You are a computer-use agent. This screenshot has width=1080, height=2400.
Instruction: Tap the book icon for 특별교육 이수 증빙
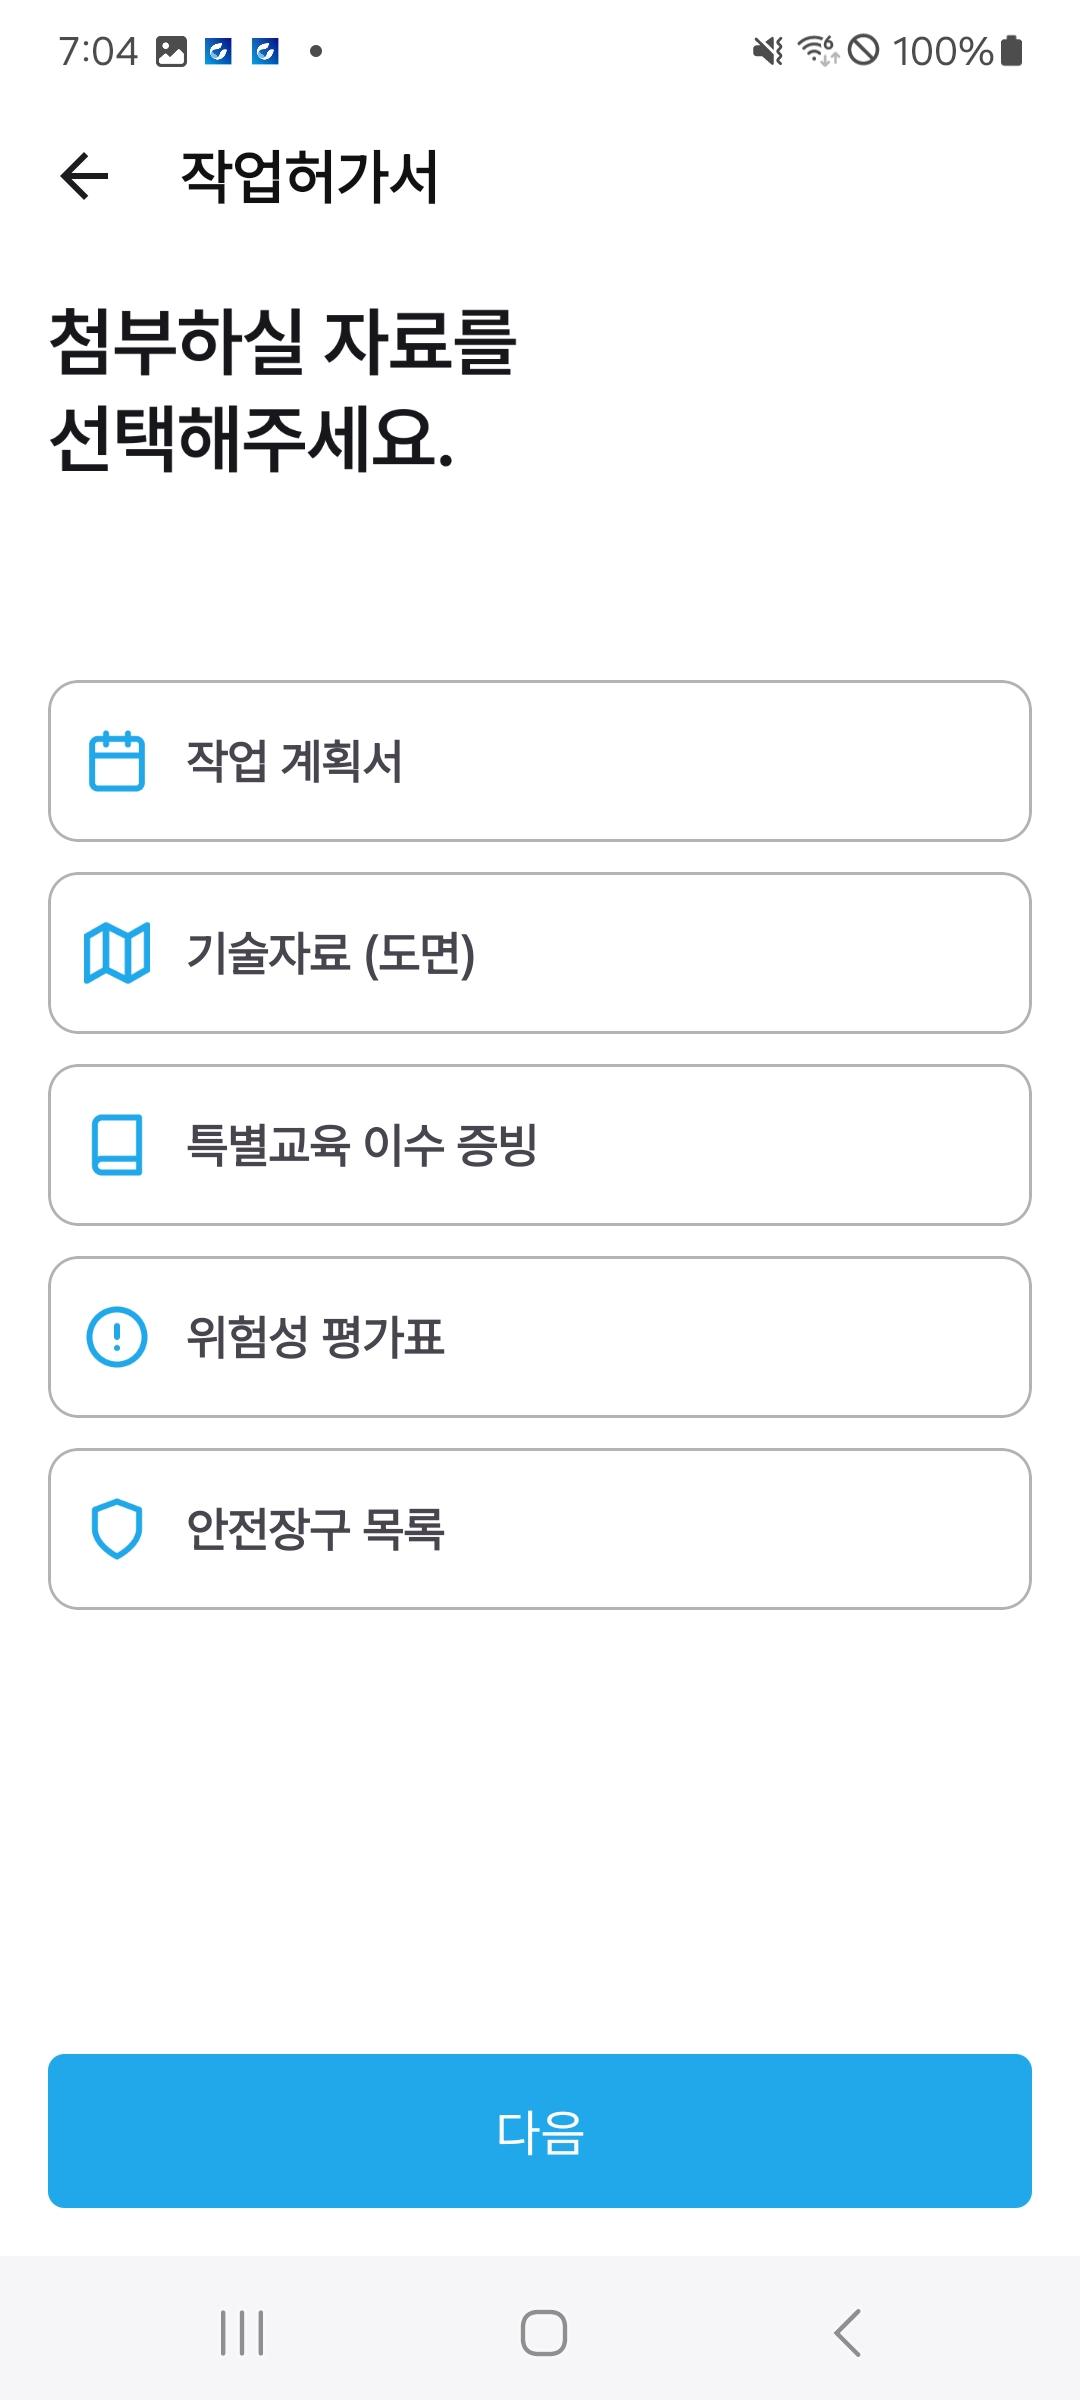[117, 1145]
